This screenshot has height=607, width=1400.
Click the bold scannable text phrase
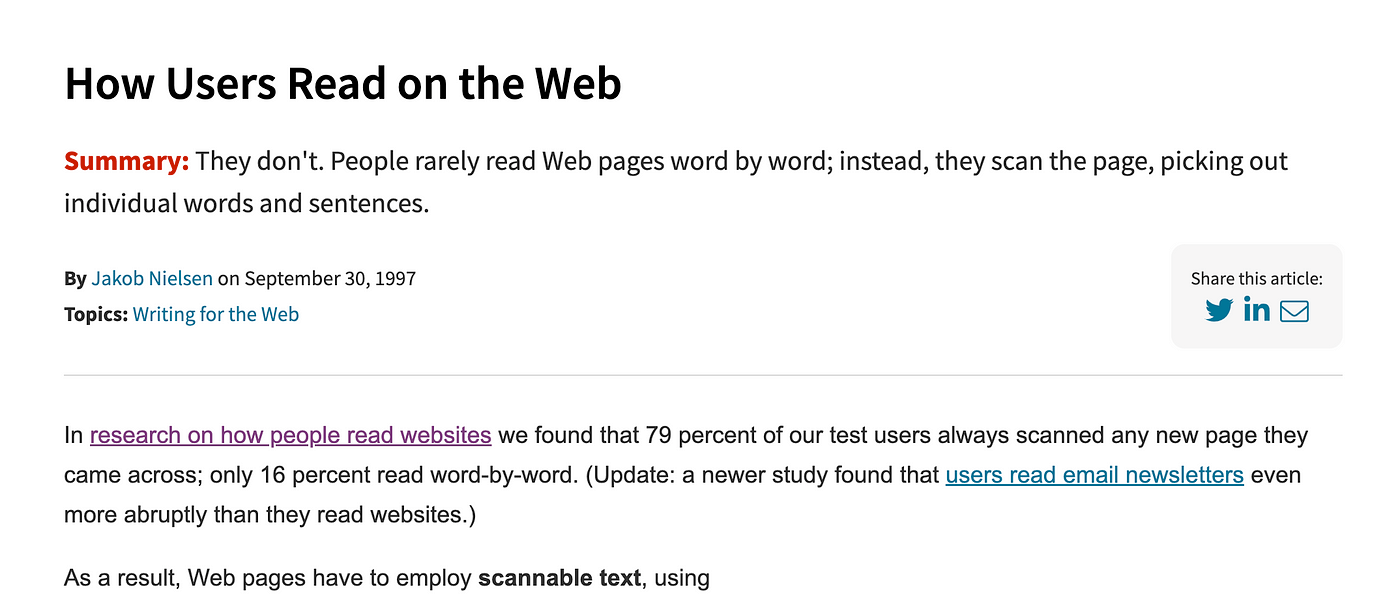tap(559, 578)
